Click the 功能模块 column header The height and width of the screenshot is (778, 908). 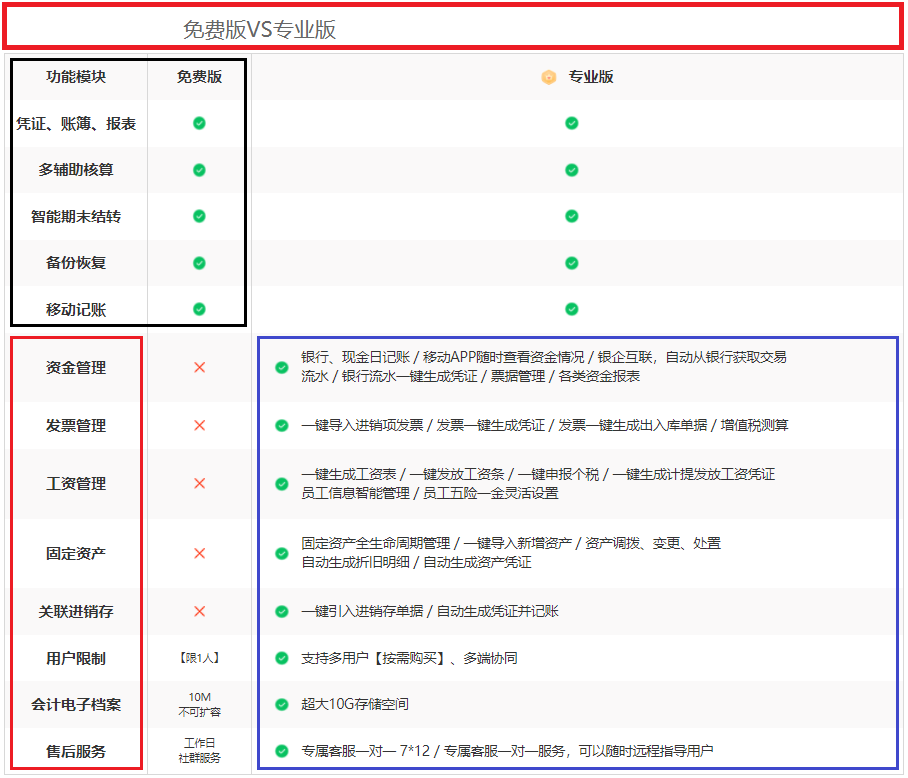[76, 77]
